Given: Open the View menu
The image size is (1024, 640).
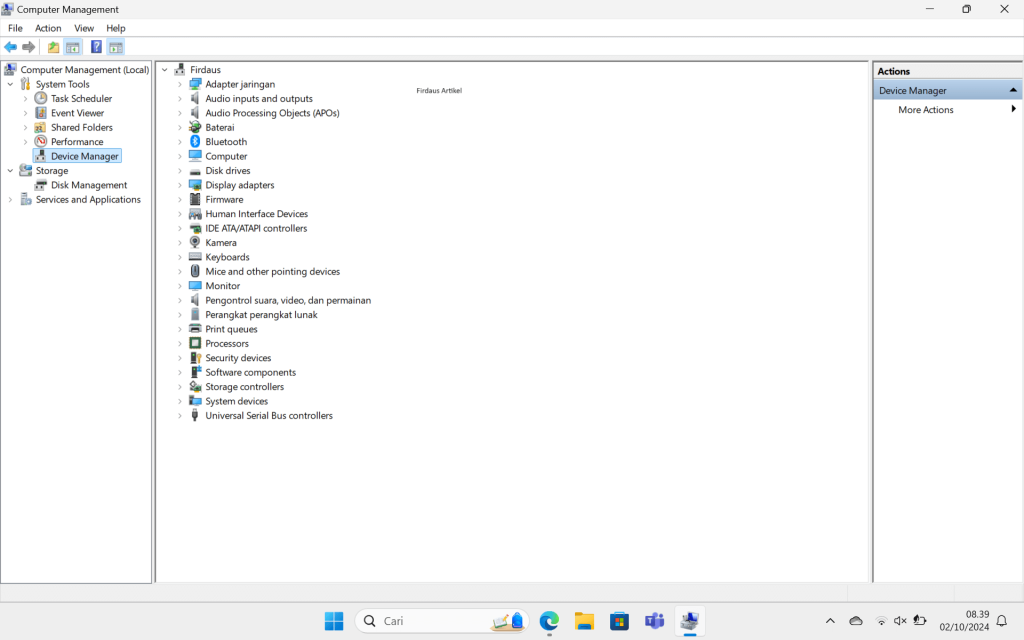Looking at the screenshot, I should 83,28.
